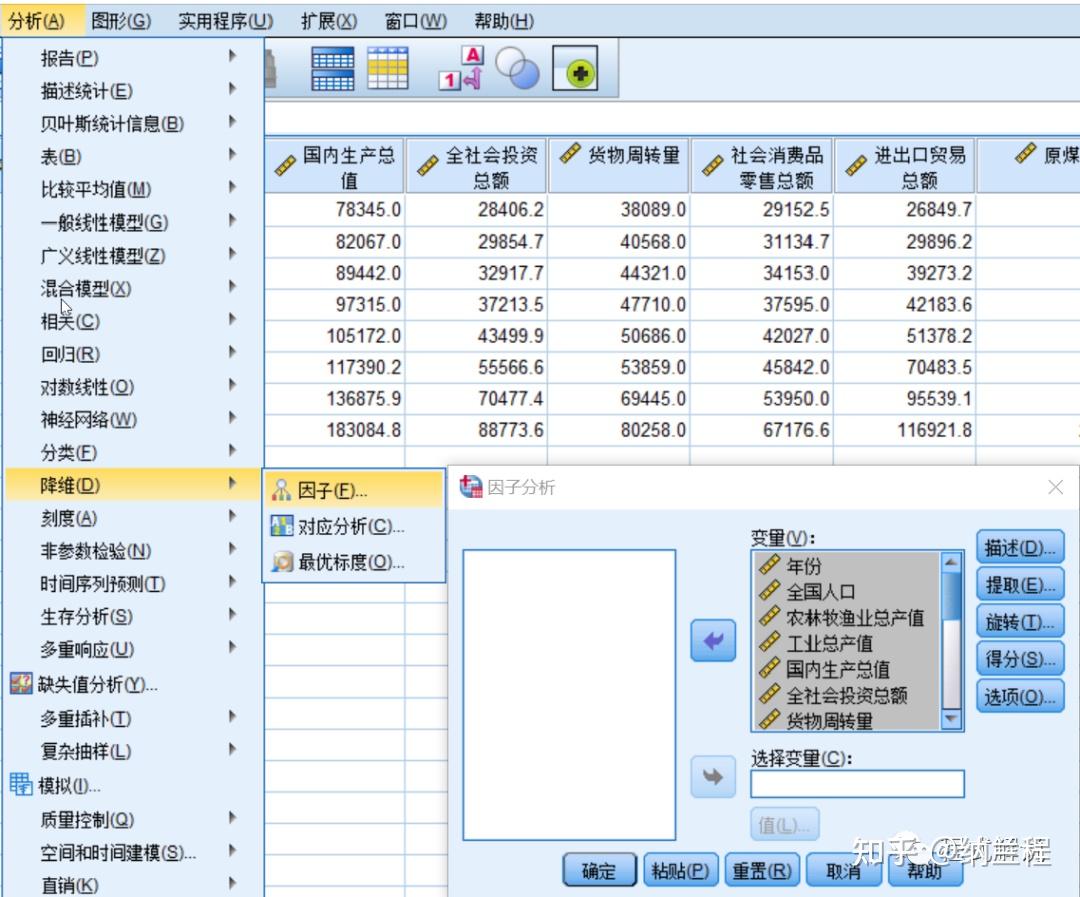
Task: Click the 社会消费品零售总额 column header
Action: [x=762, y=166]
